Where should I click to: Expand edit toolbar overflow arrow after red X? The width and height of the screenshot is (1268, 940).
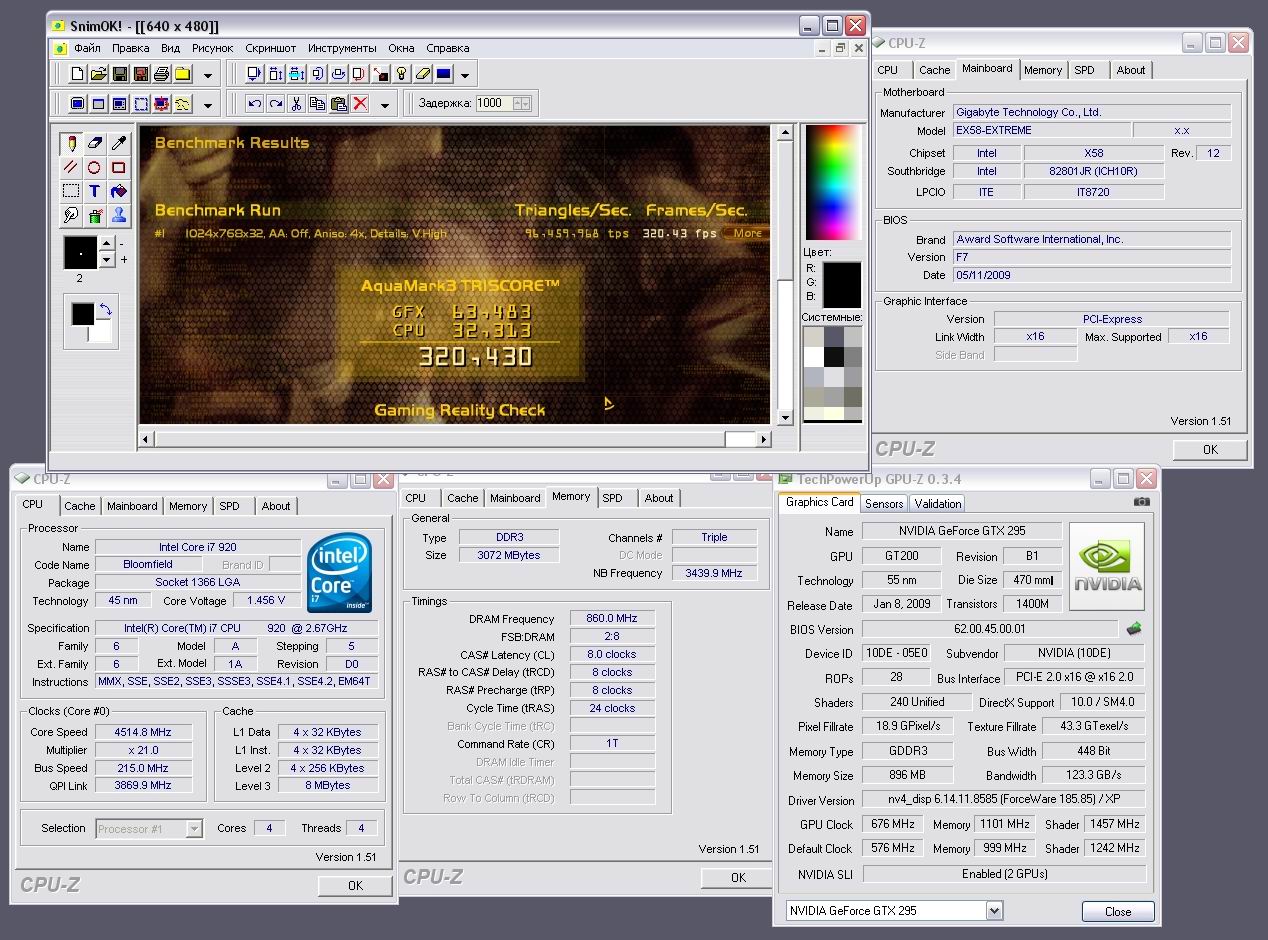click(385, 104)
